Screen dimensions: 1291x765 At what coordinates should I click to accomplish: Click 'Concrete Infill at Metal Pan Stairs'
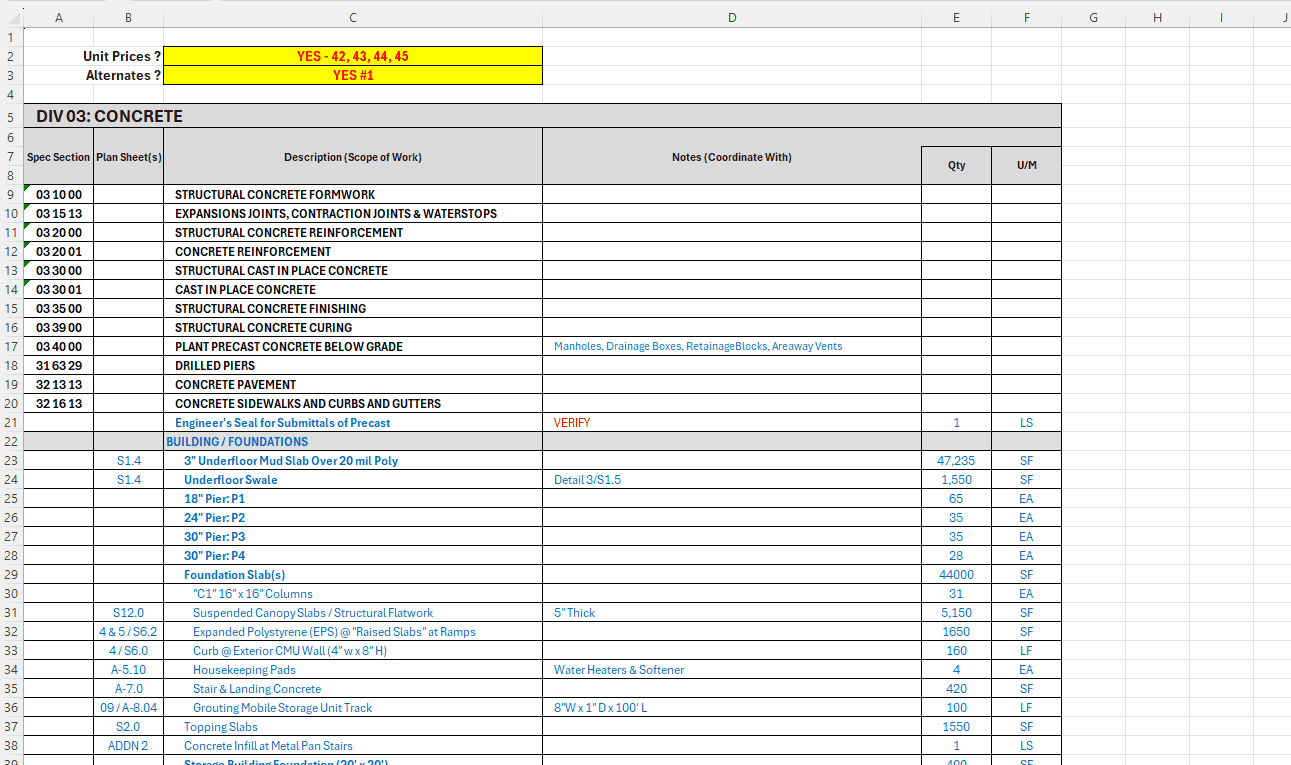[353, 745]
